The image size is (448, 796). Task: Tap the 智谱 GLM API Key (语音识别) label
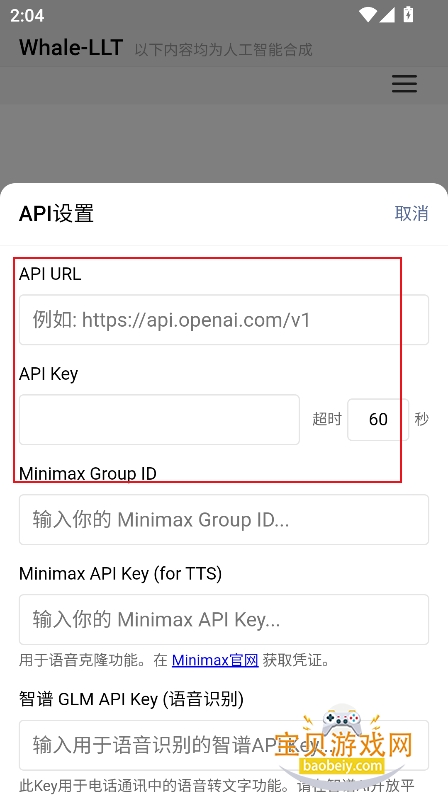132,699
